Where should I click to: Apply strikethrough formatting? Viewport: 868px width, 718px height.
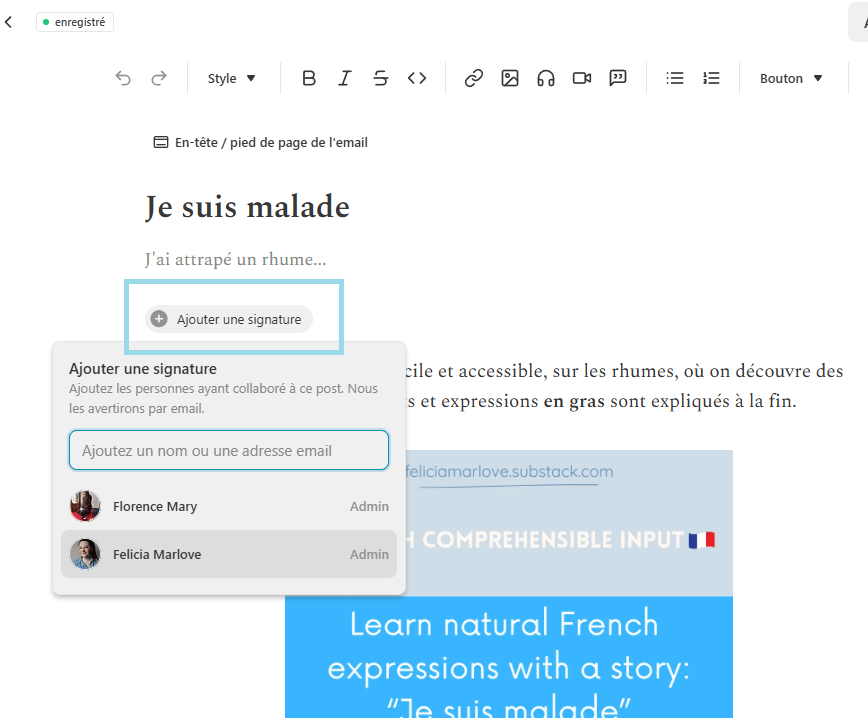tap(381, 78)
